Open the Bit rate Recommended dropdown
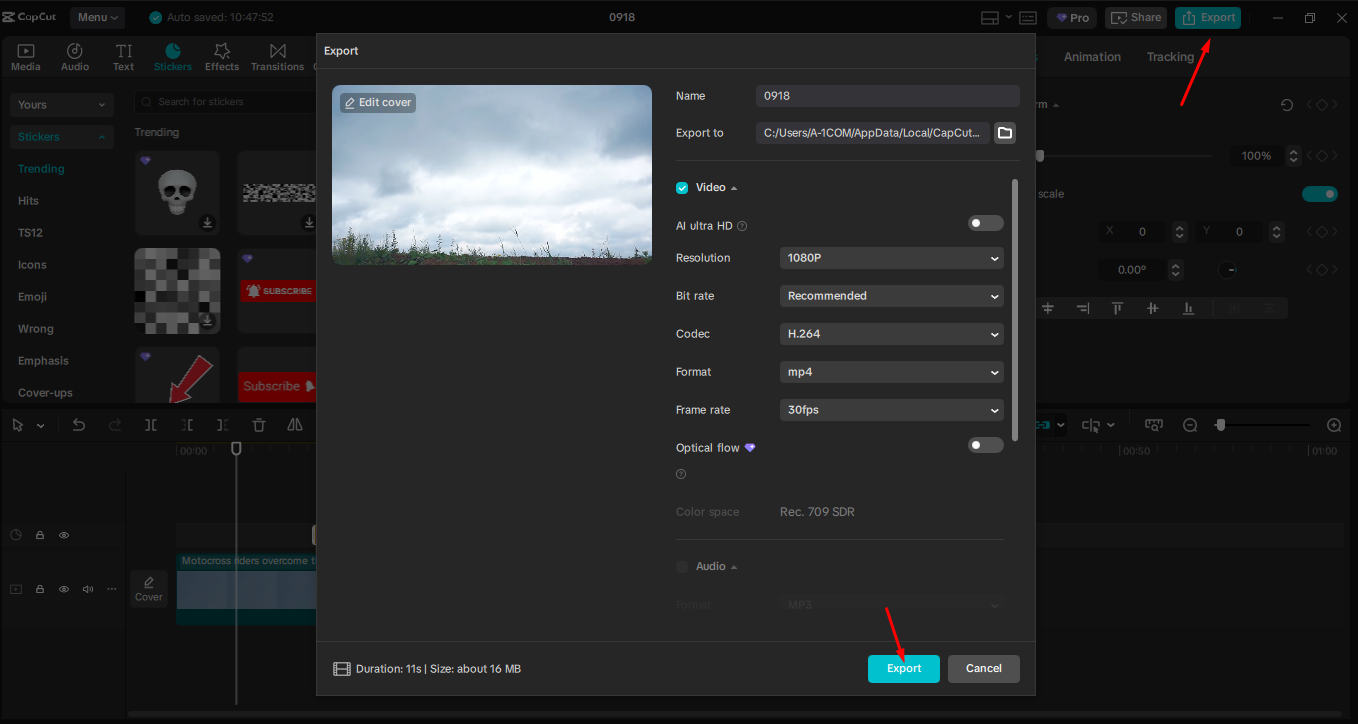Viewport: 1358px width, 724px height. click(892, 296)
